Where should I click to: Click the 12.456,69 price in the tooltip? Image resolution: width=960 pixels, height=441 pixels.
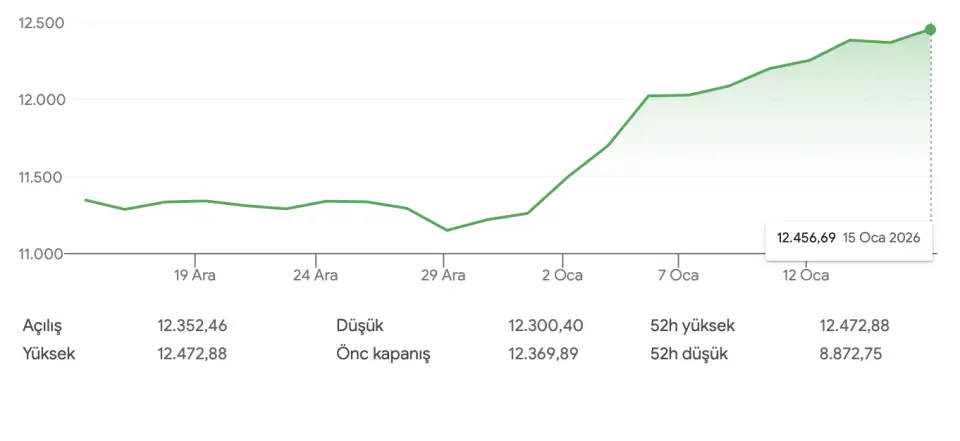pyautogui.click(x=806, y=239)
